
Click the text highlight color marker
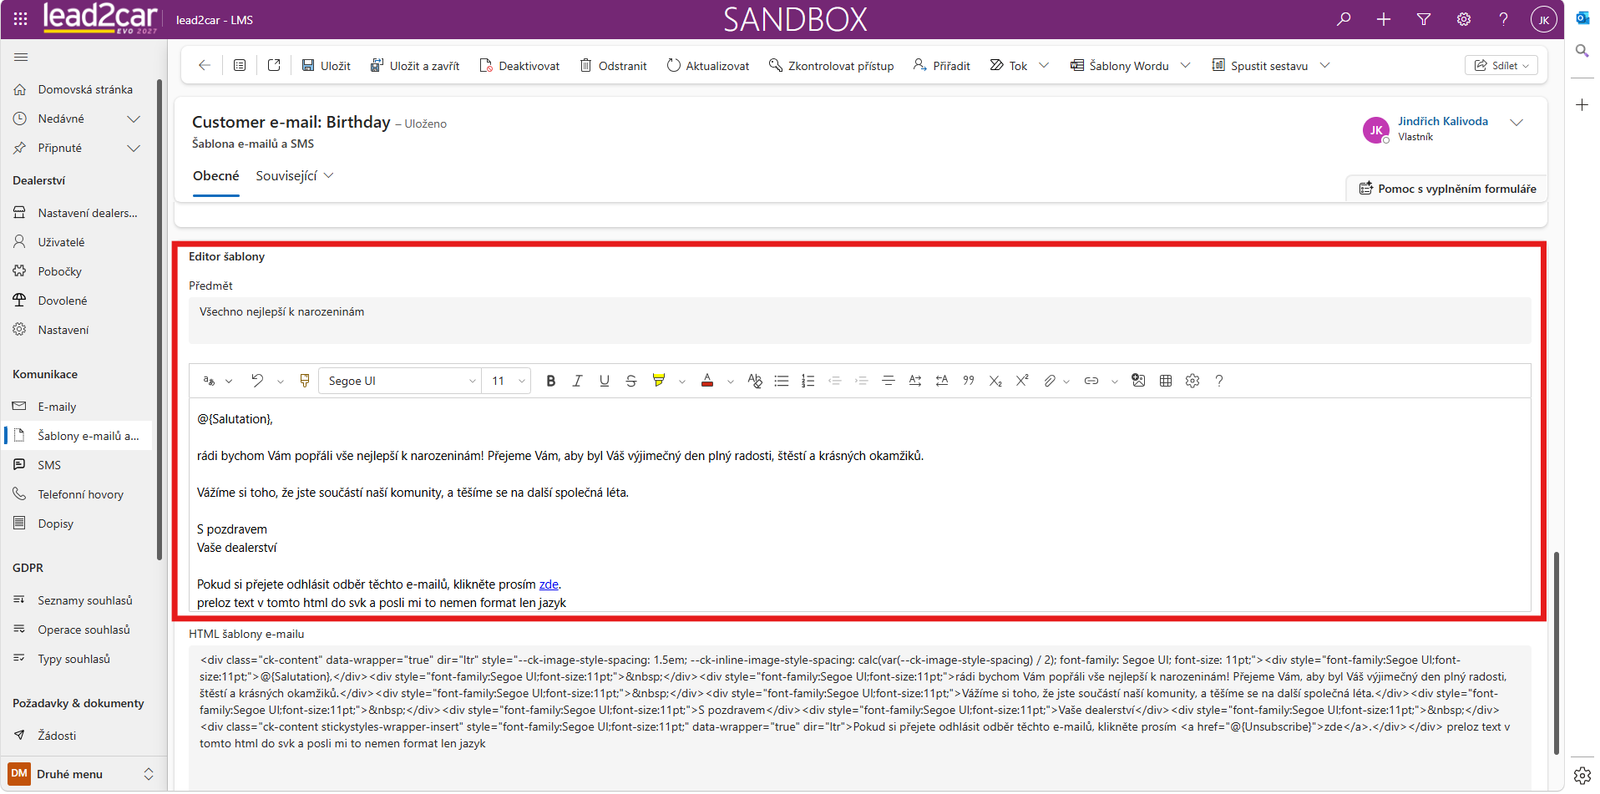point(658,381)
